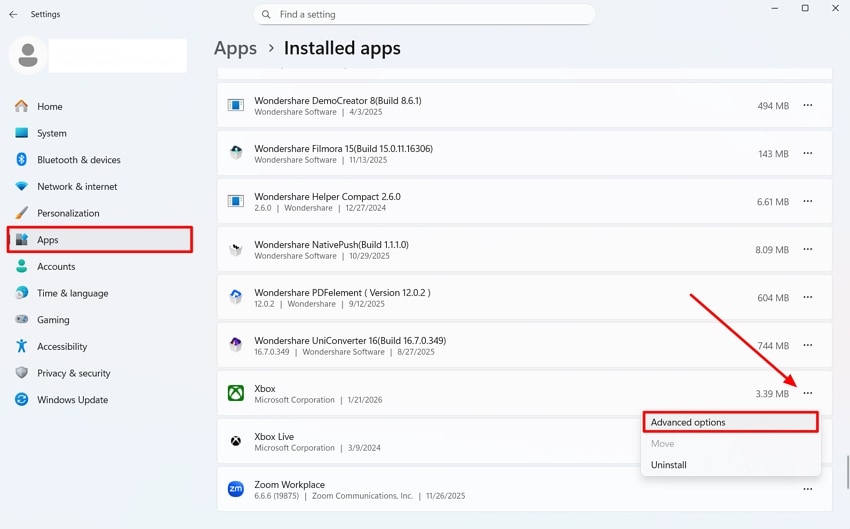Viewport: 850px width, 529px height.
Task: Click the Settings window title text
Action: point(46,15)
